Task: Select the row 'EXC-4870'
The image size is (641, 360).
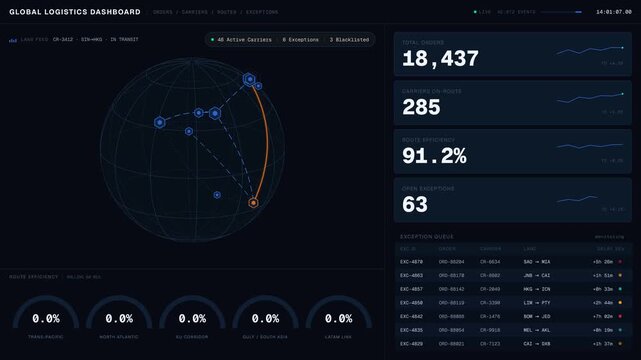Action: [x=513, y=262]
